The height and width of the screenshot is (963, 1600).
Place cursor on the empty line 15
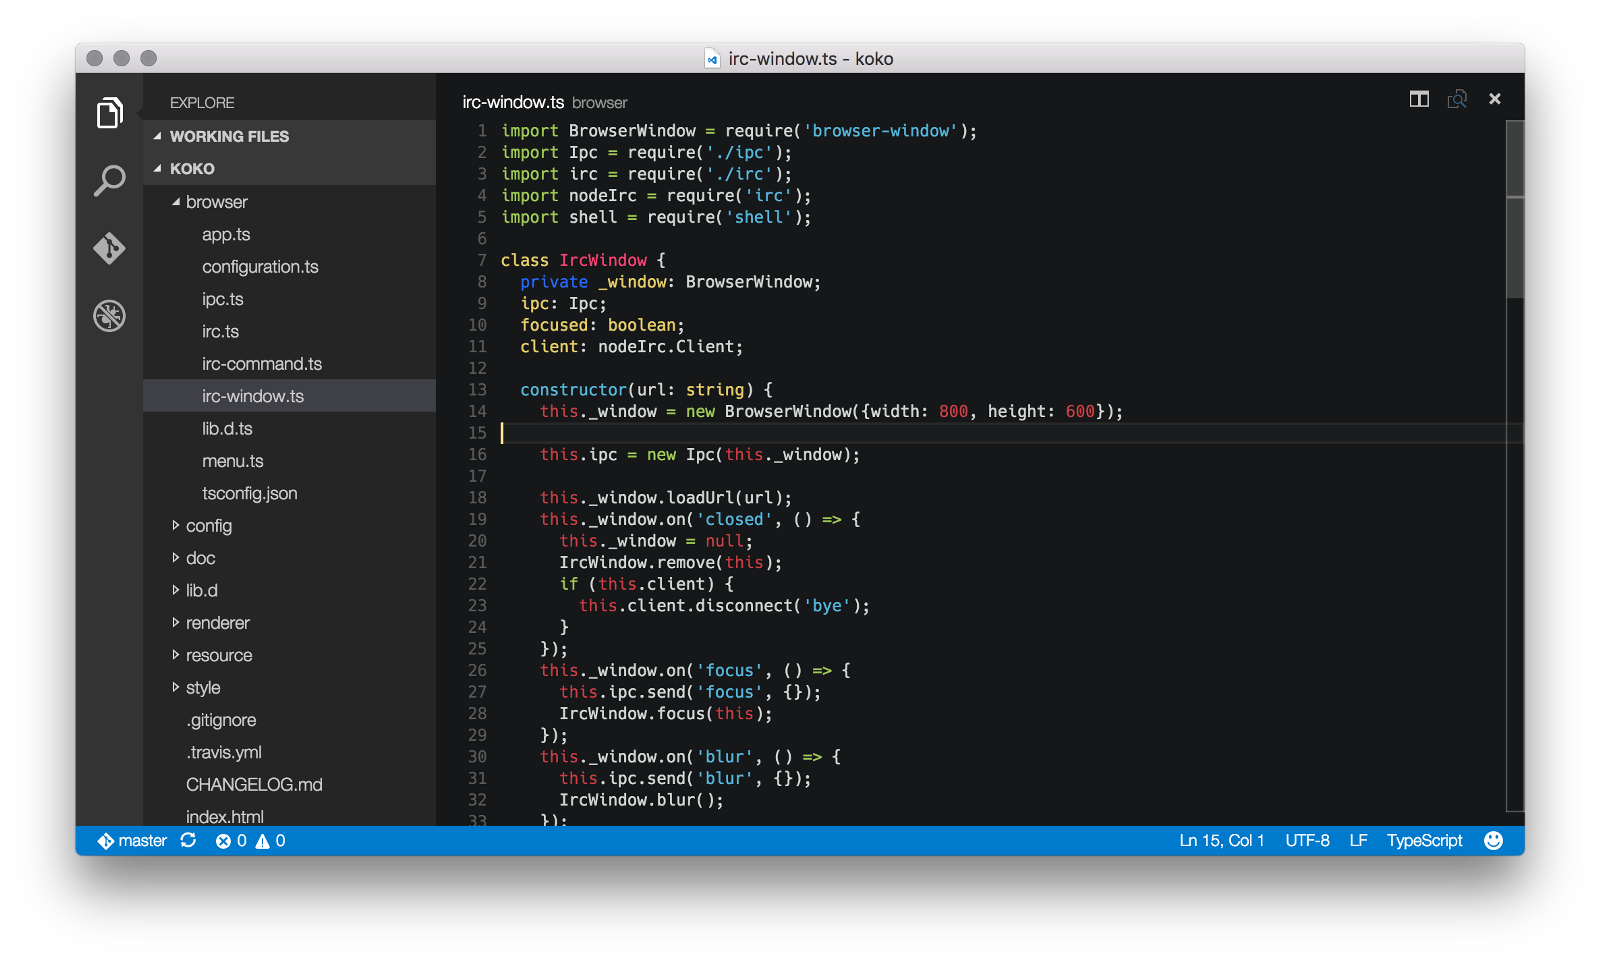coord(1003,433)
